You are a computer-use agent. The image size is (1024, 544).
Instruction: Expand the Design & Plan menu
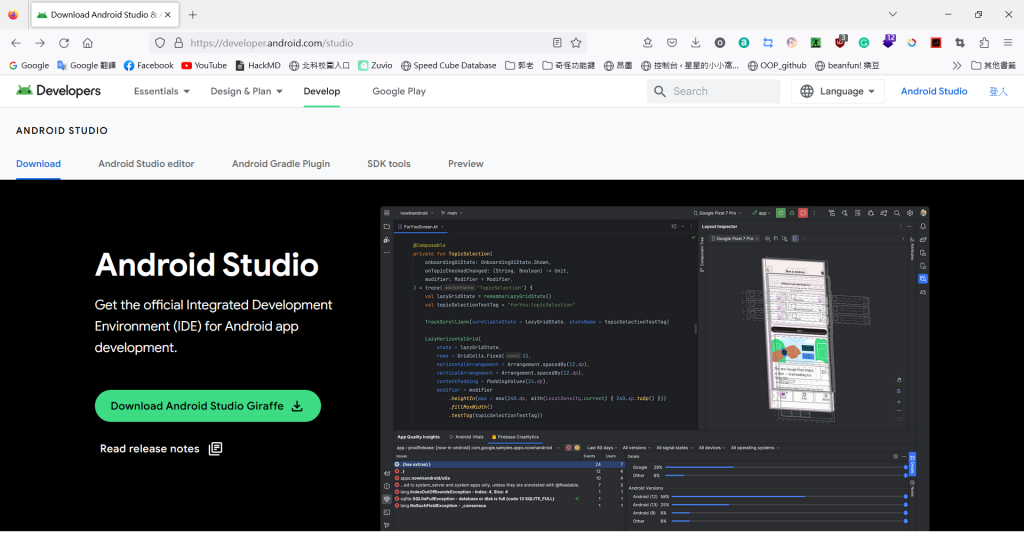246,91
